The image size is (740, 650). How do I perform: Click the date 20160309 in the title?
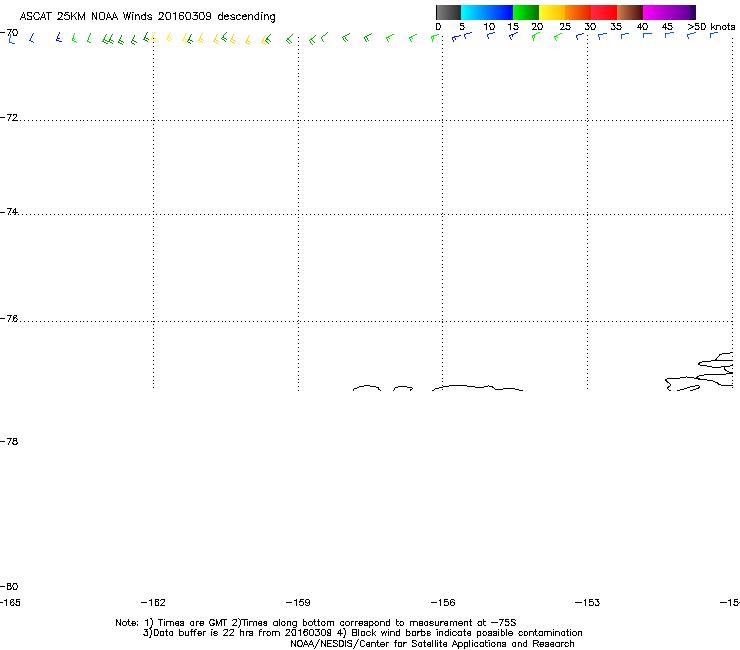tap(185, 16)
